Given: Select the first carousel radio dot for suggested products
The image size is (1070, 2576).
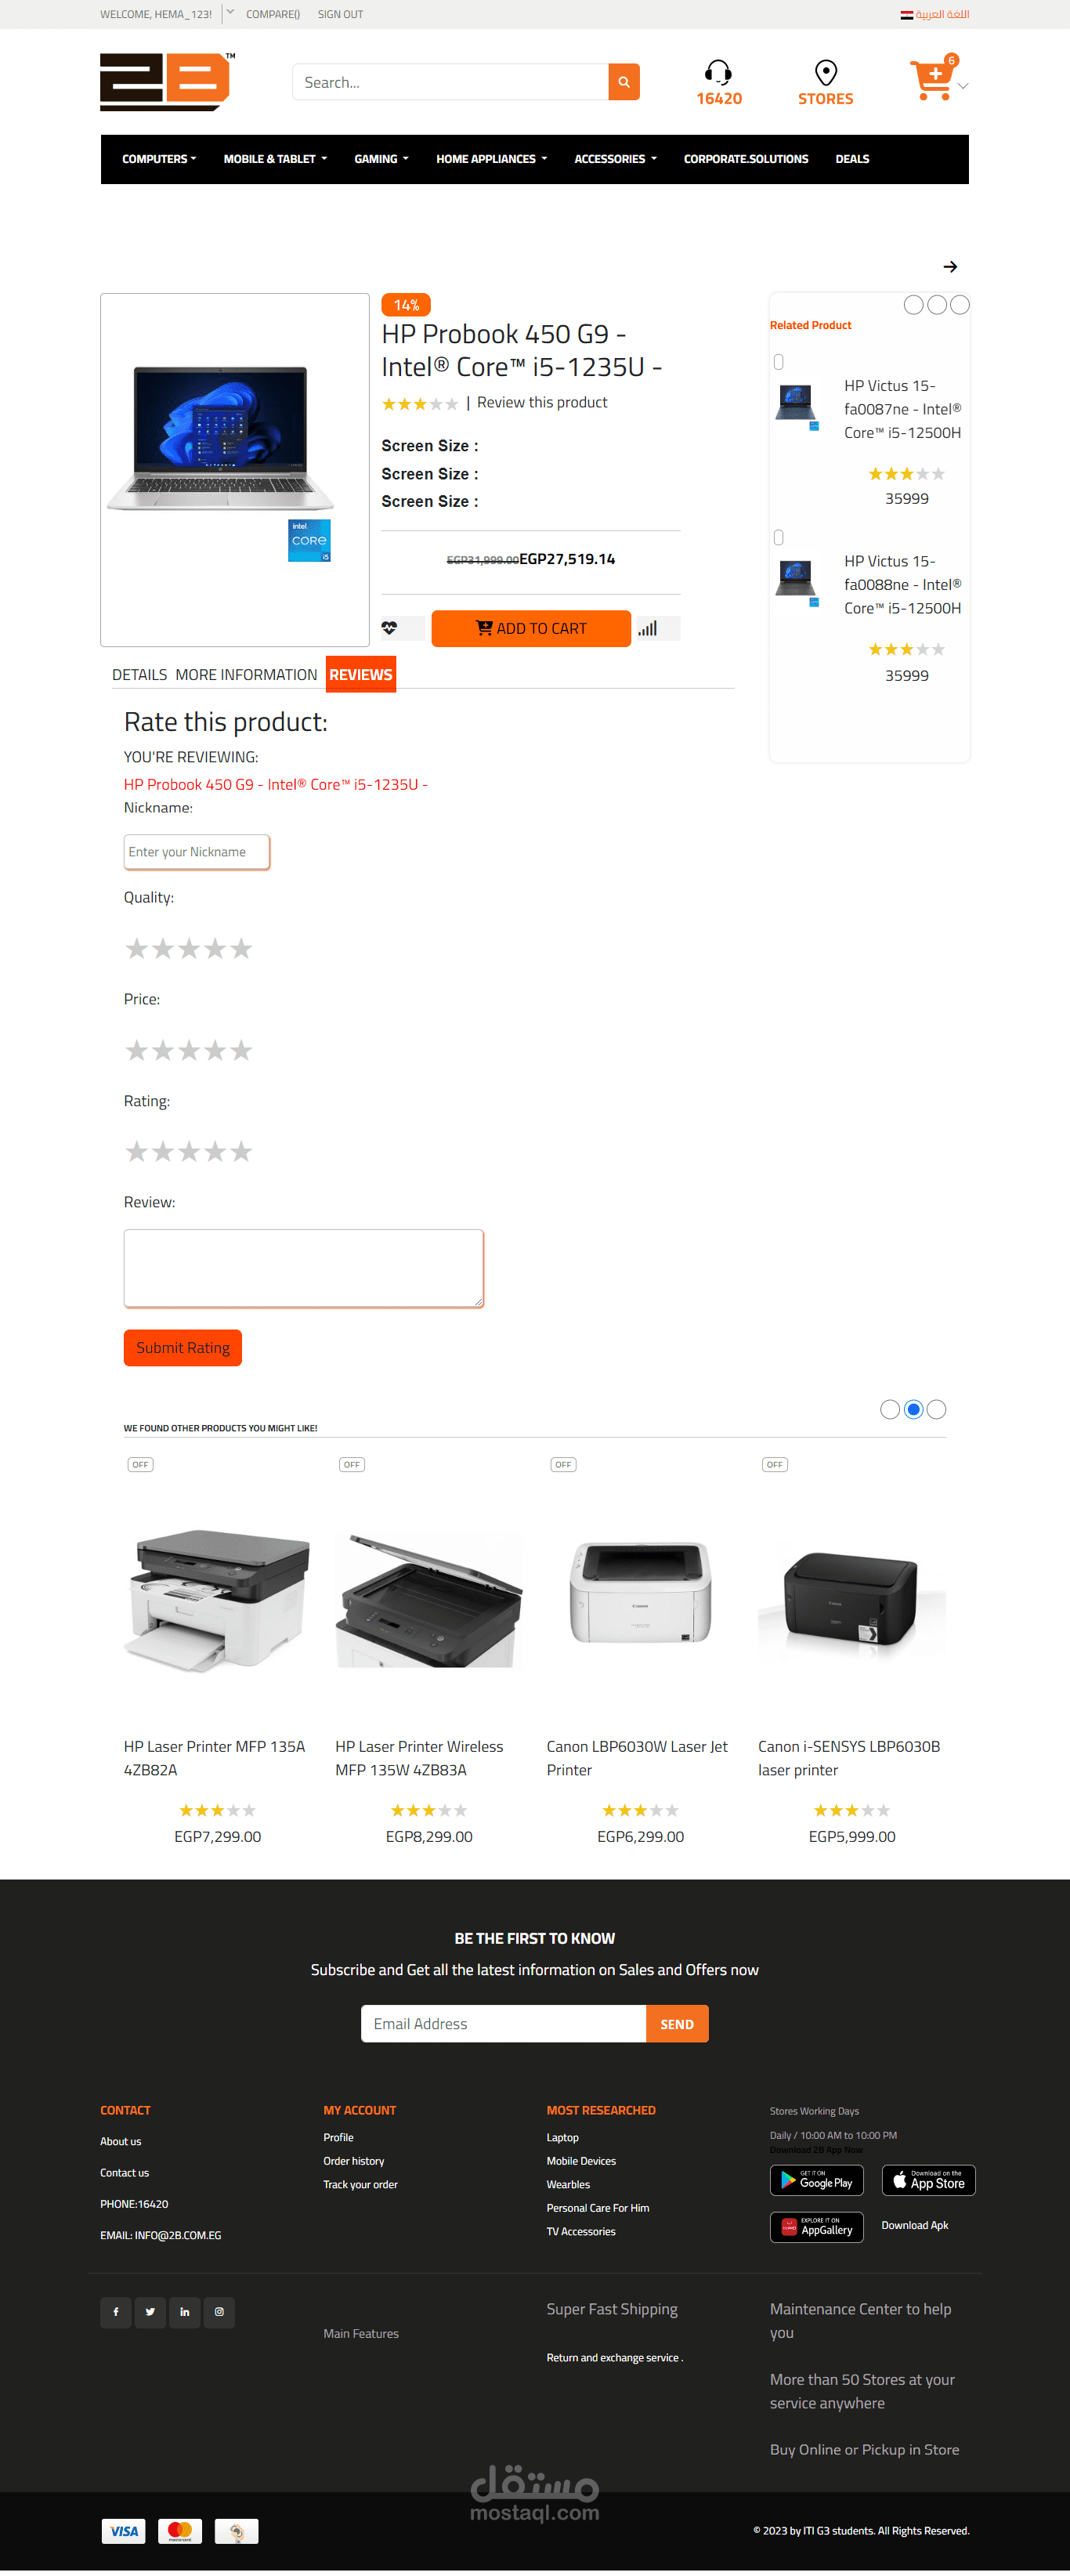Looking at the screenshot, I should click(889, 1408).
